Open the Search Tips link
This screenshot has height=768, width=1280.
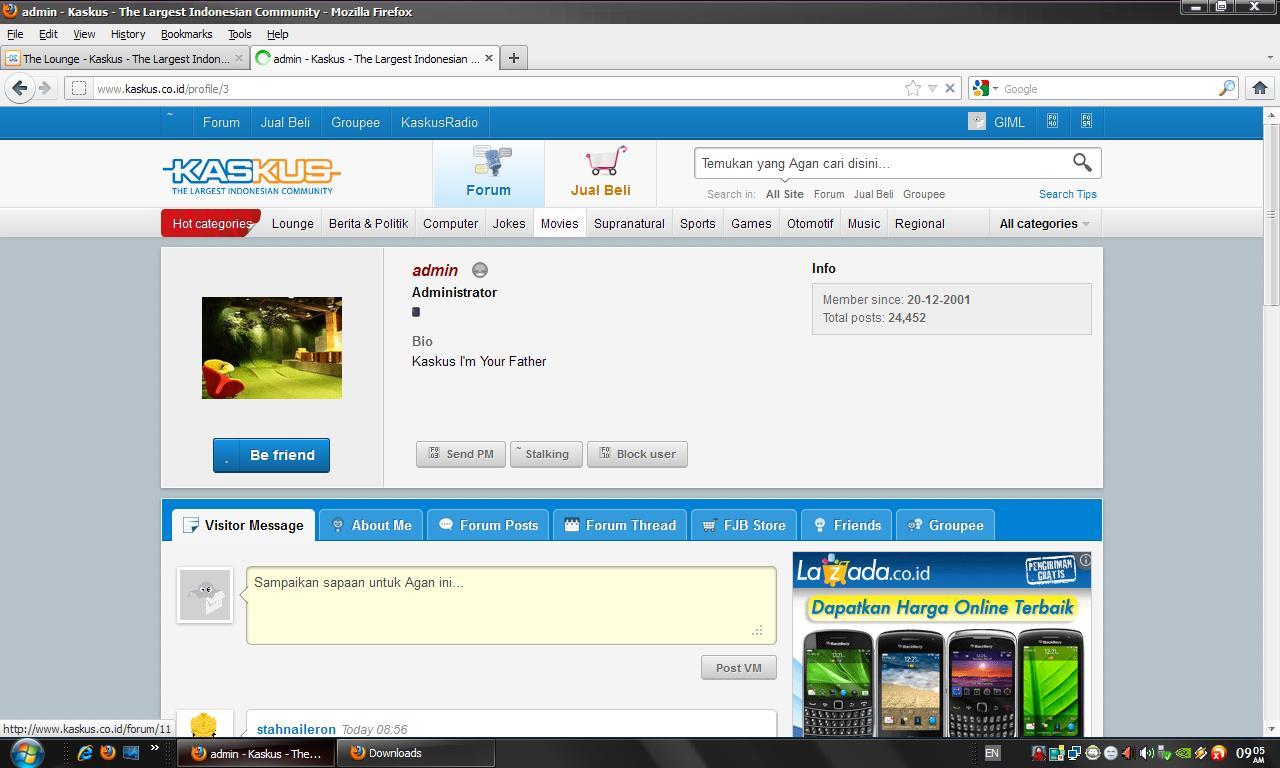(1067, 194)
